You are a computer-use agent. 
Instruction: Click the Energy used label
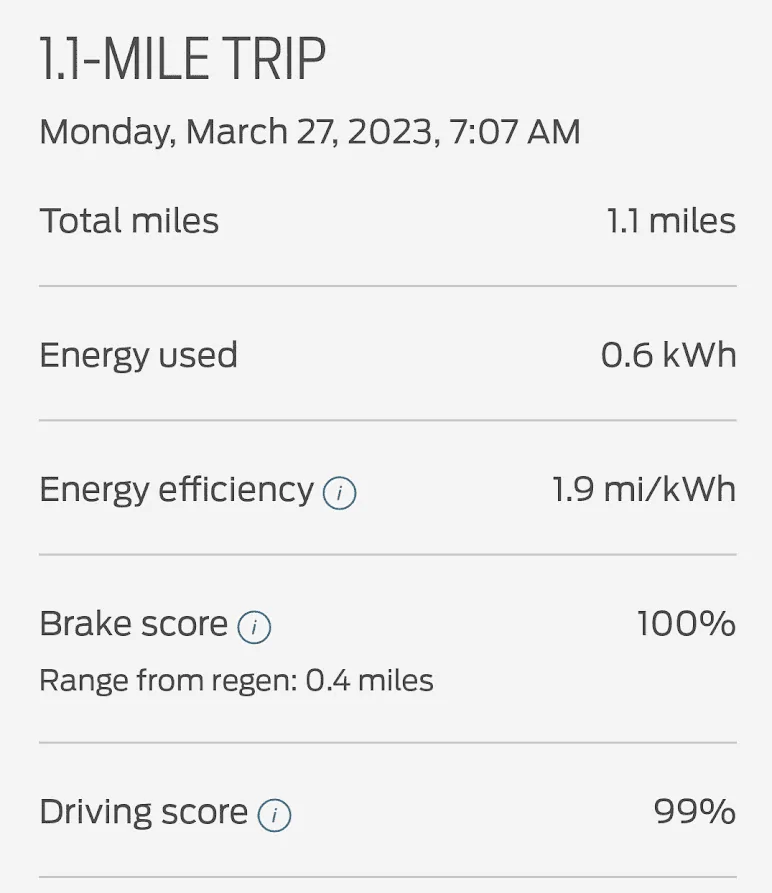(138, 355)
